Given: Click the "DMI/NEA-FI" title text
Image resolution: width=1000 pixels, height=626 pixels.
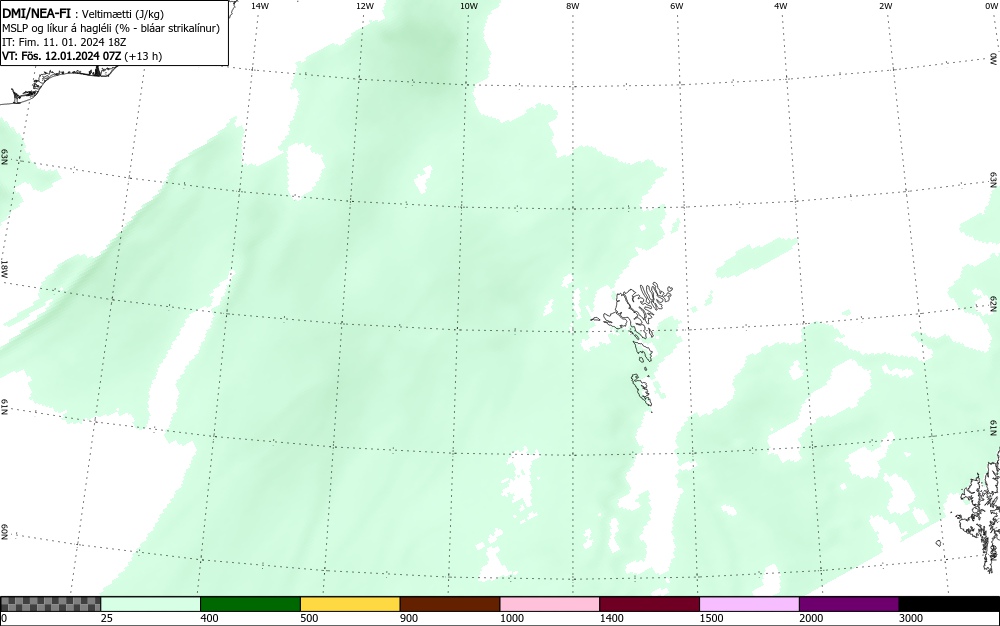Looking at the screenshot, I should click(x=36, y=13).
